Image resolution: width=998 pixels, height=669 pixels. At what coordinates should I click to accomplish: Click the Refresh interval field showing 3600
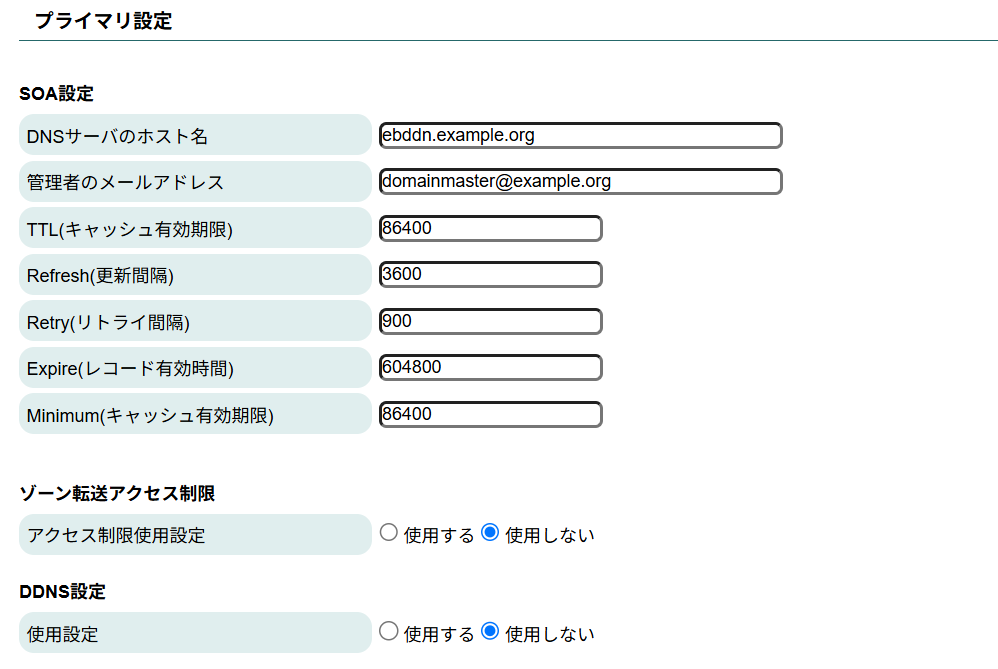(x=490, y=274)
